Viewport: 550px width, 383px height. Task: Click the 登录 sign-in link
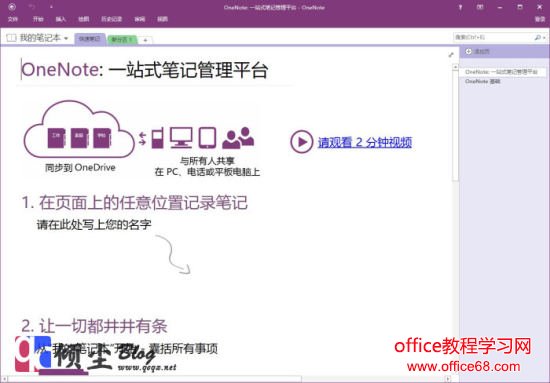pos(540,19)
